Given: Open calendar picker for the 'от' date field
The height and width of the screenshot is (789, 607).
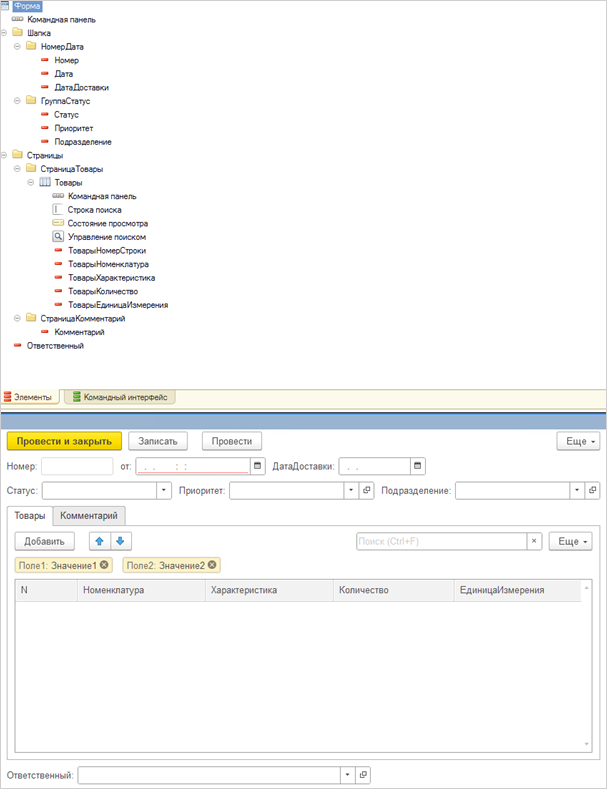Looking at the screenshot, I should click(258, 466).
